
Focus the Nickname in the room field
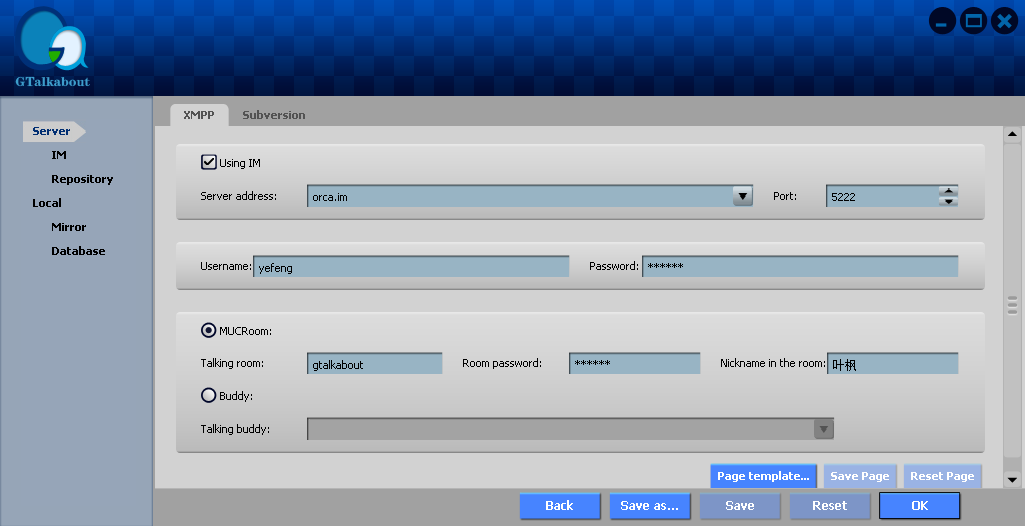(x=892, y=364)
